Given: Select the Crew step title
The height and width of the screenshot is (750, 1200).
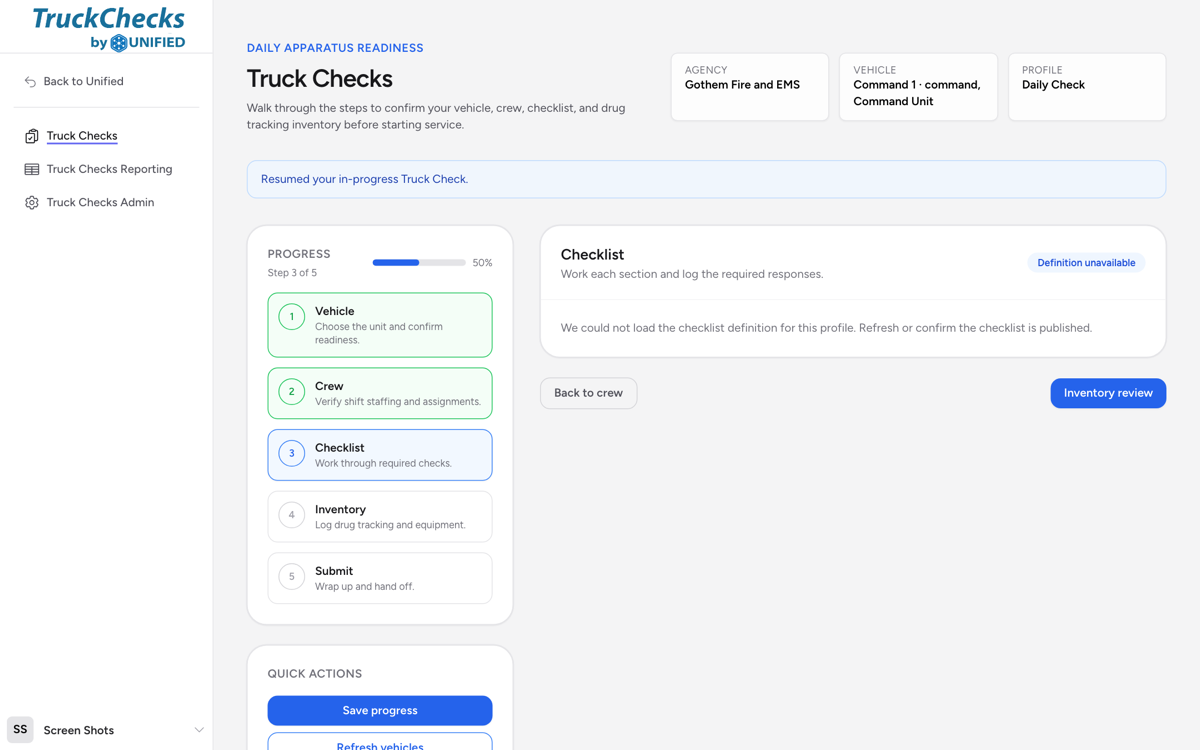Looking at the screenshot, I should tap(329, 386).
